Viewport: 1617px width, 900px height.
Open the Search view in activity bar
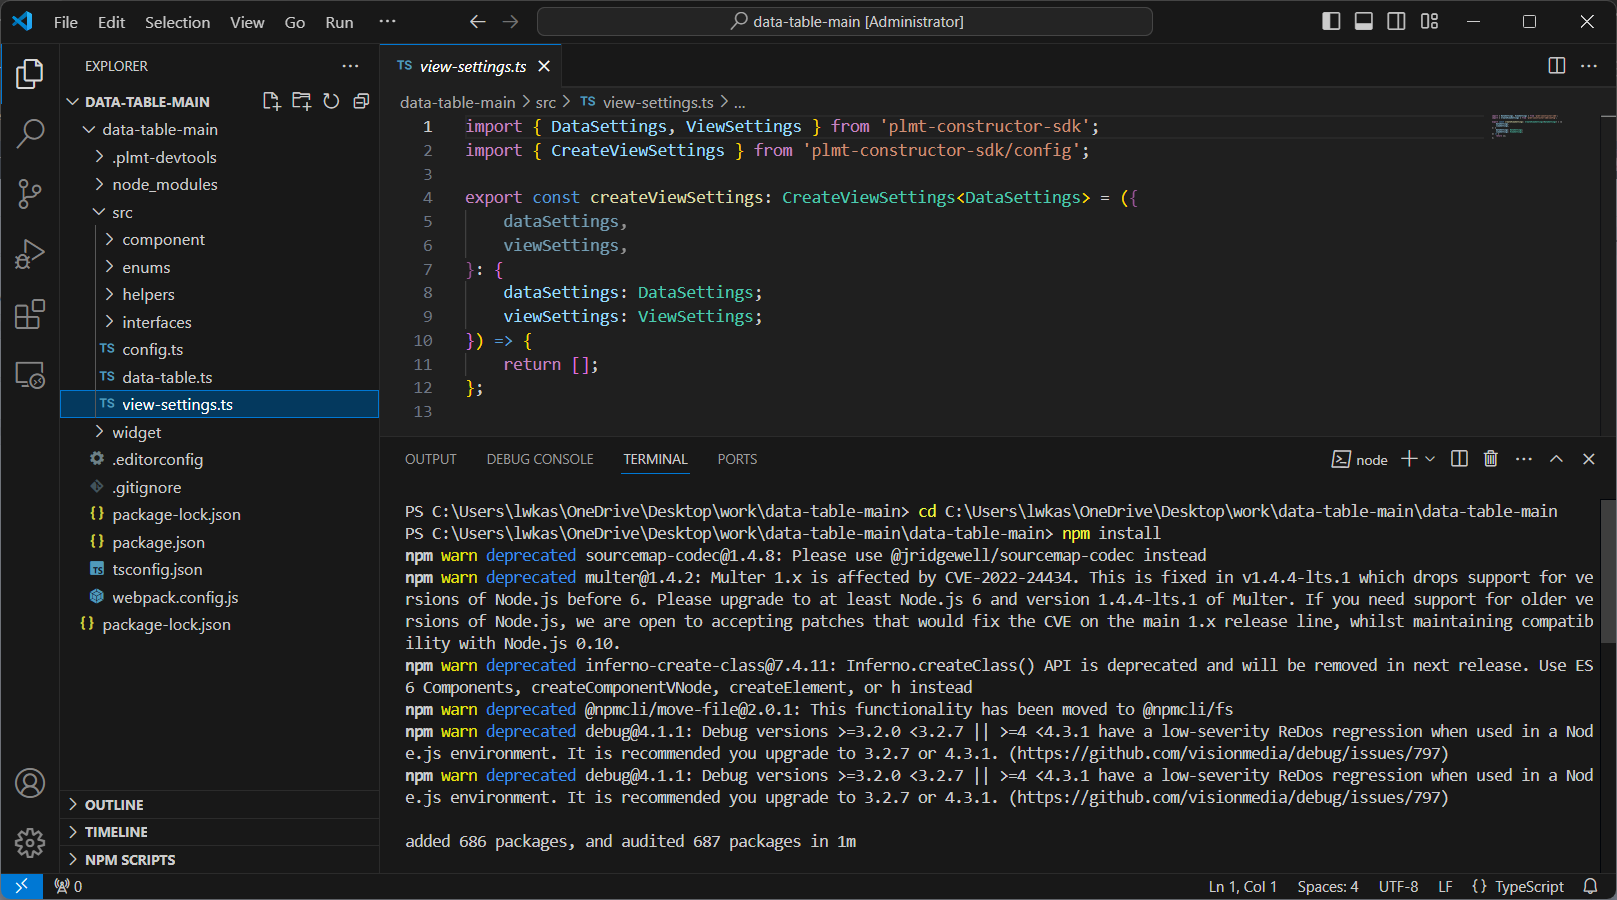pos(30,133)
